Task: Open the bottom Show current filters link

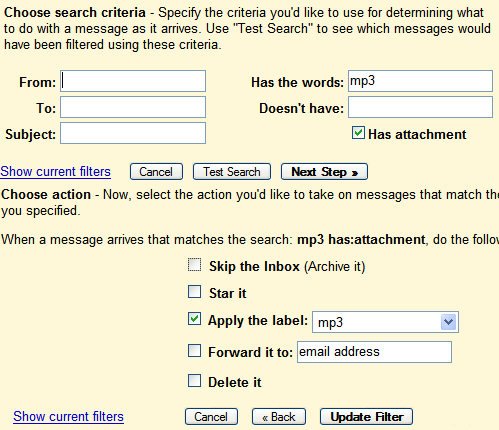Action: click(68, 417)
